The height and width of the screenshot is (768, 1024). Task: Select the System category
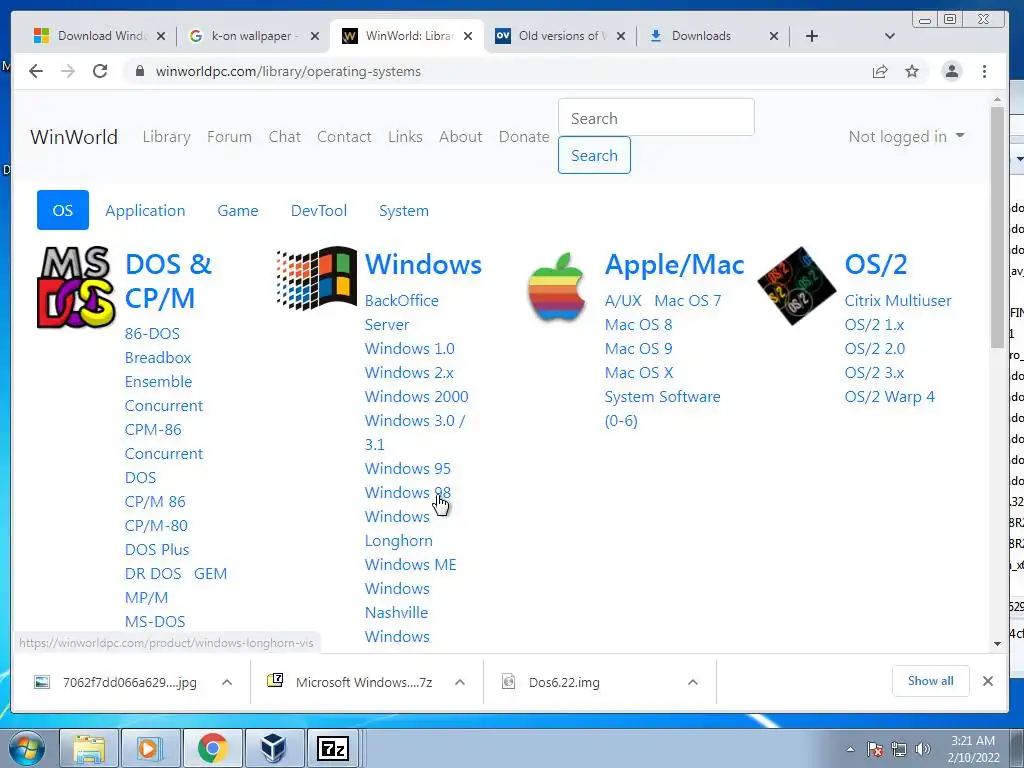coord(404,210)
